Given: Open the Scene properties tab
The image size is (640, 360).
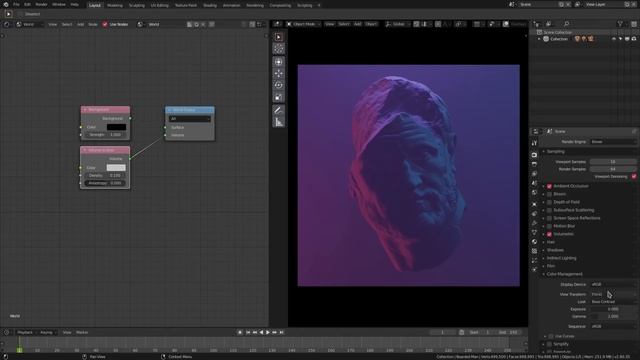Looking at the screenshot, I should (534, 183).
